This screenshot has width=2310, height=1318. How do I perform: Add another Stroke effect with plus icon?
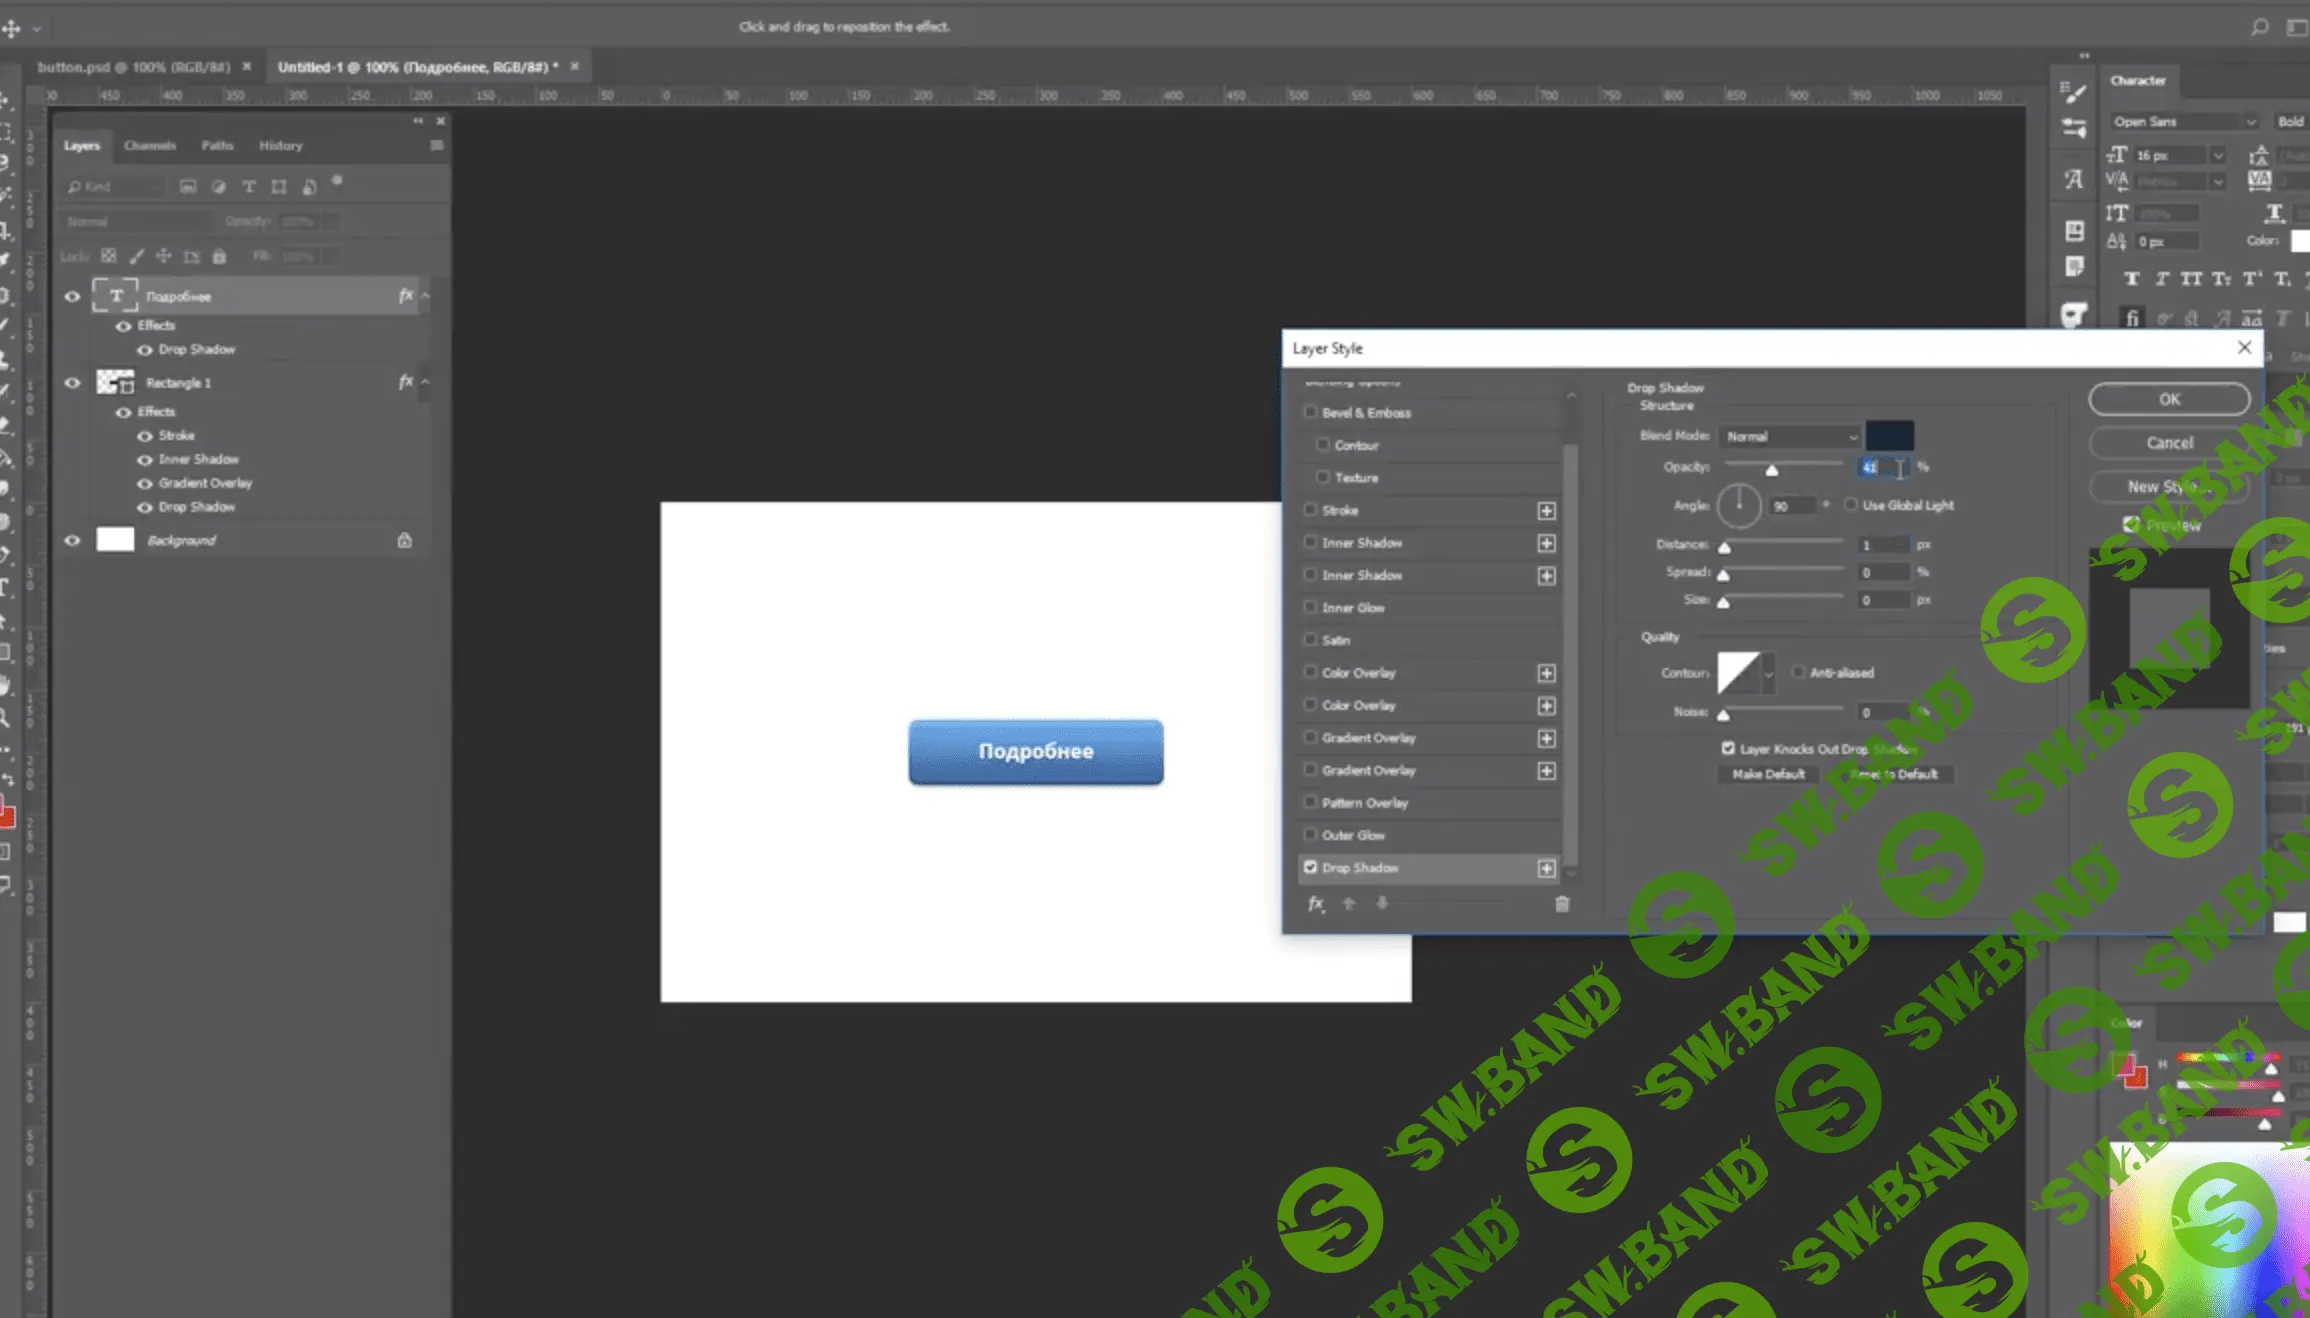click(x=1546, y=511)
